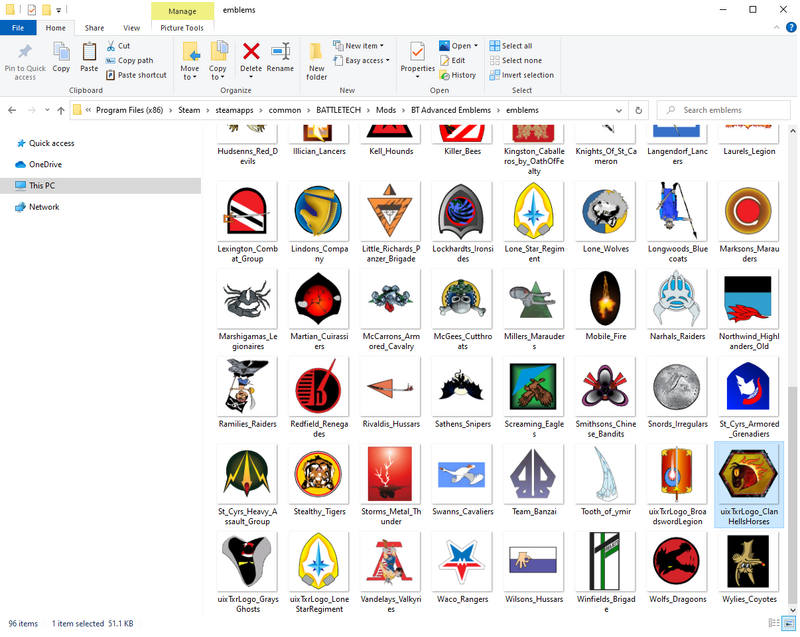Click Pin to Quick access icon
This screenshot has height=637, width=800.
coord(24,51)
